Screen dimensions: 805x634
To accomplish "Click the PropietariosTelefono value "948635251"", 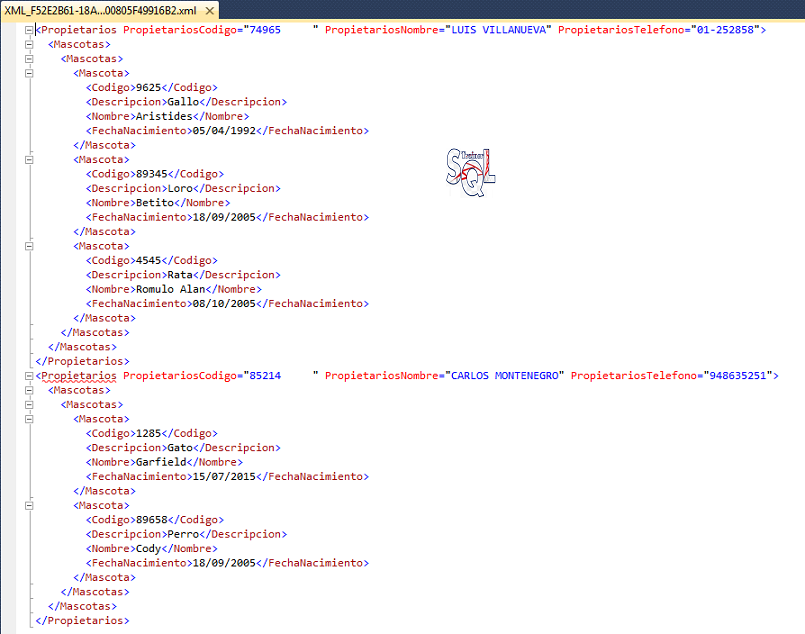I will click(740, 376).
